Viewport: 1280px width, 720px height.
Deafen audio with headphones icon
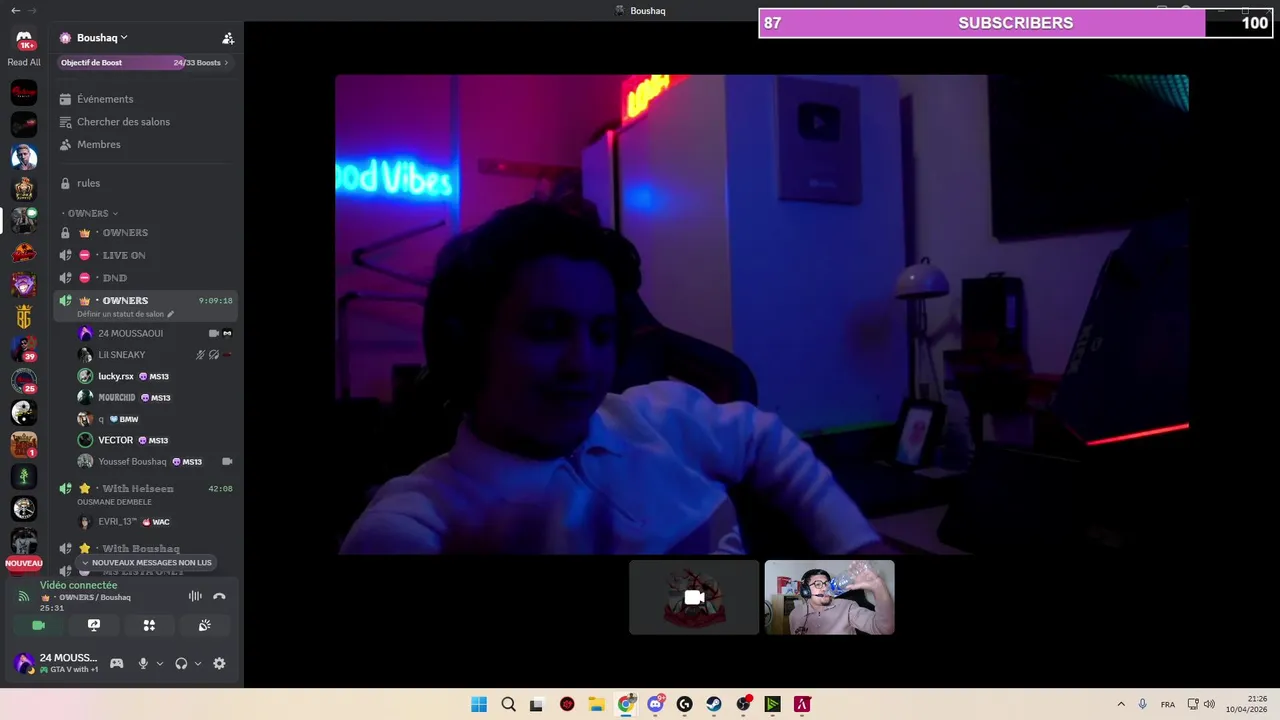(181, 663)
